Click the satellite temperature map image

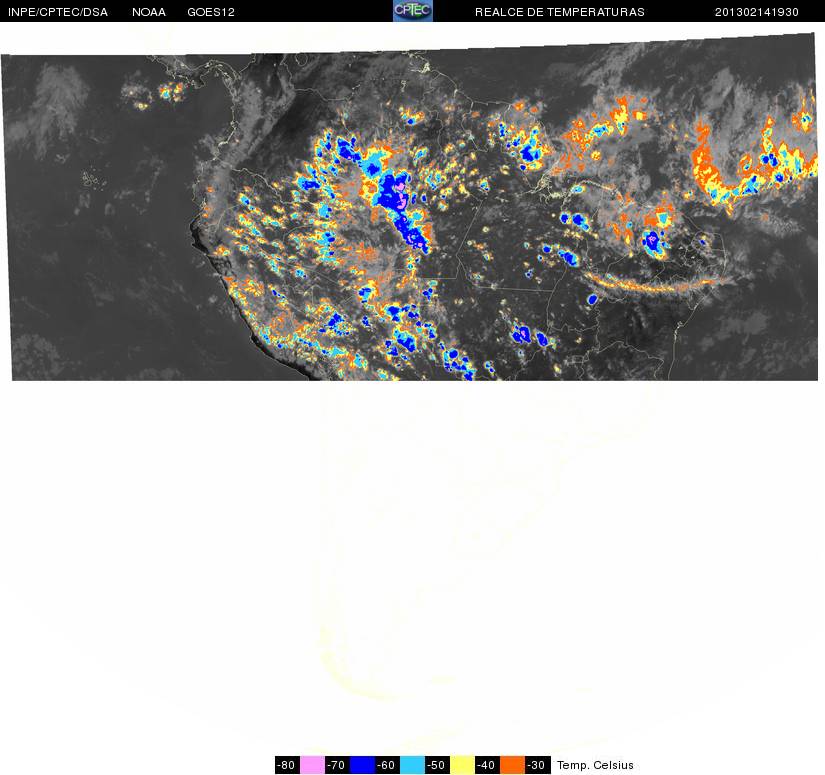pyautogui.click(x=410, y=208)
